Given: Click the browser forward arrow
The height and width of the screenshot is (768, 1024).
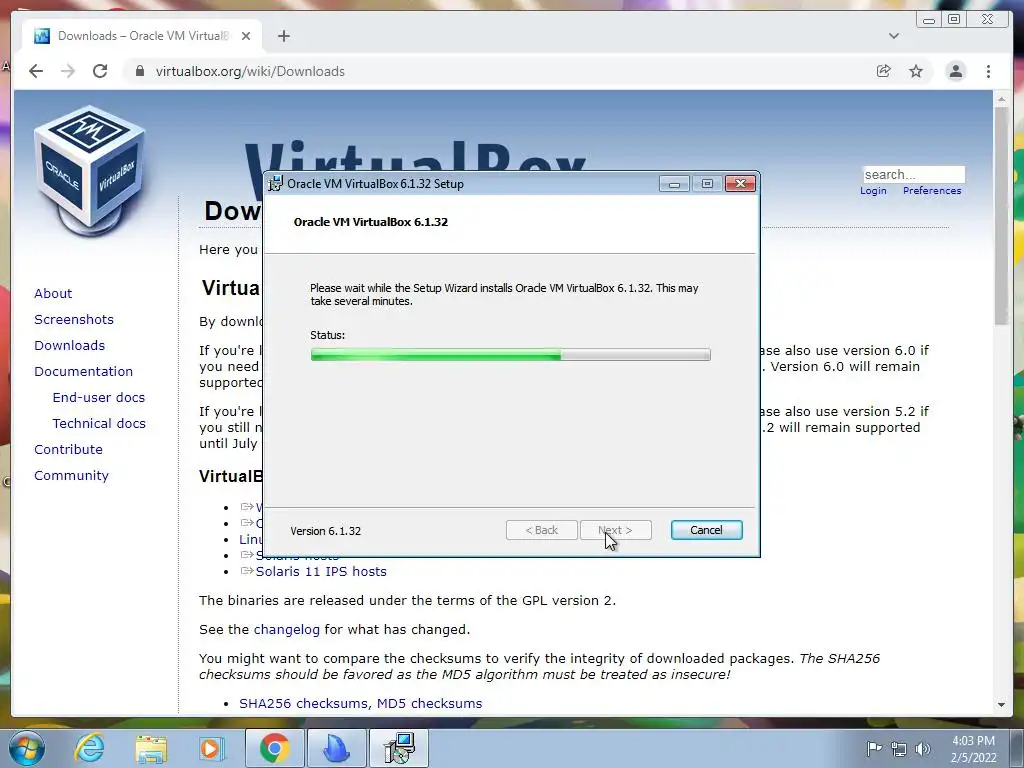Looking at the screenshot, I should [68, 71].
